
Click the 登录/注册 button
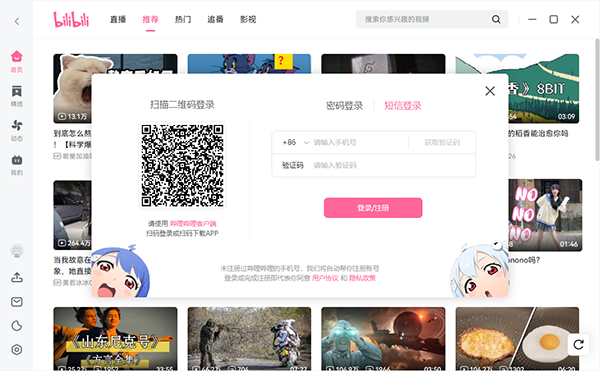click(373, 208)
